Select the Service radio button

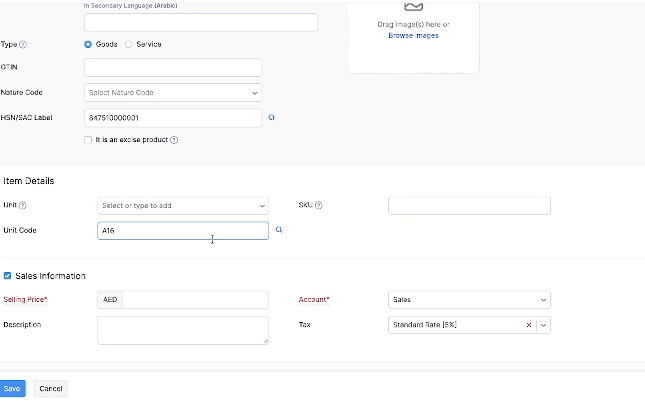(x=129, y=44)
